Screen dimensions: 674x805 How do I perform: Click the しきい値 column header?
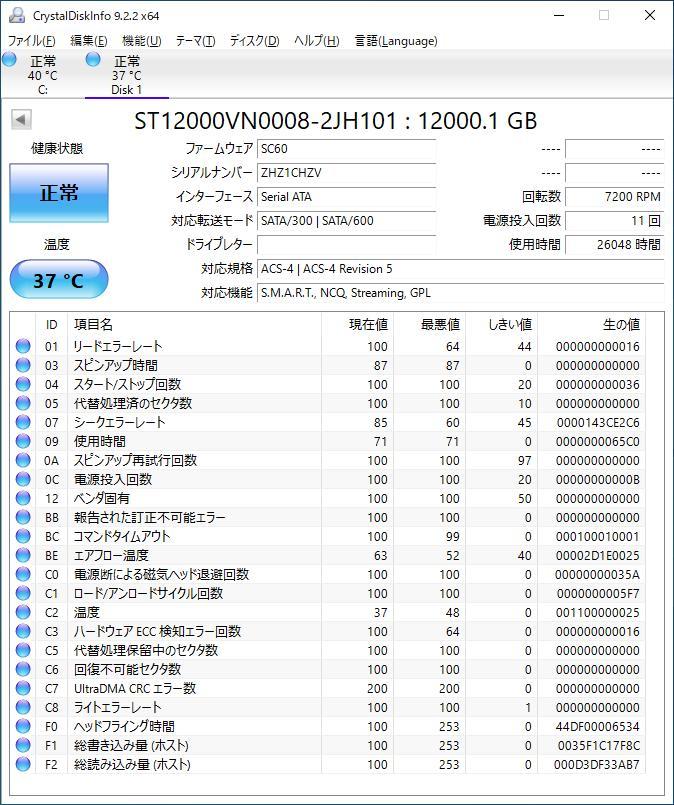click(x=502, y=324)
